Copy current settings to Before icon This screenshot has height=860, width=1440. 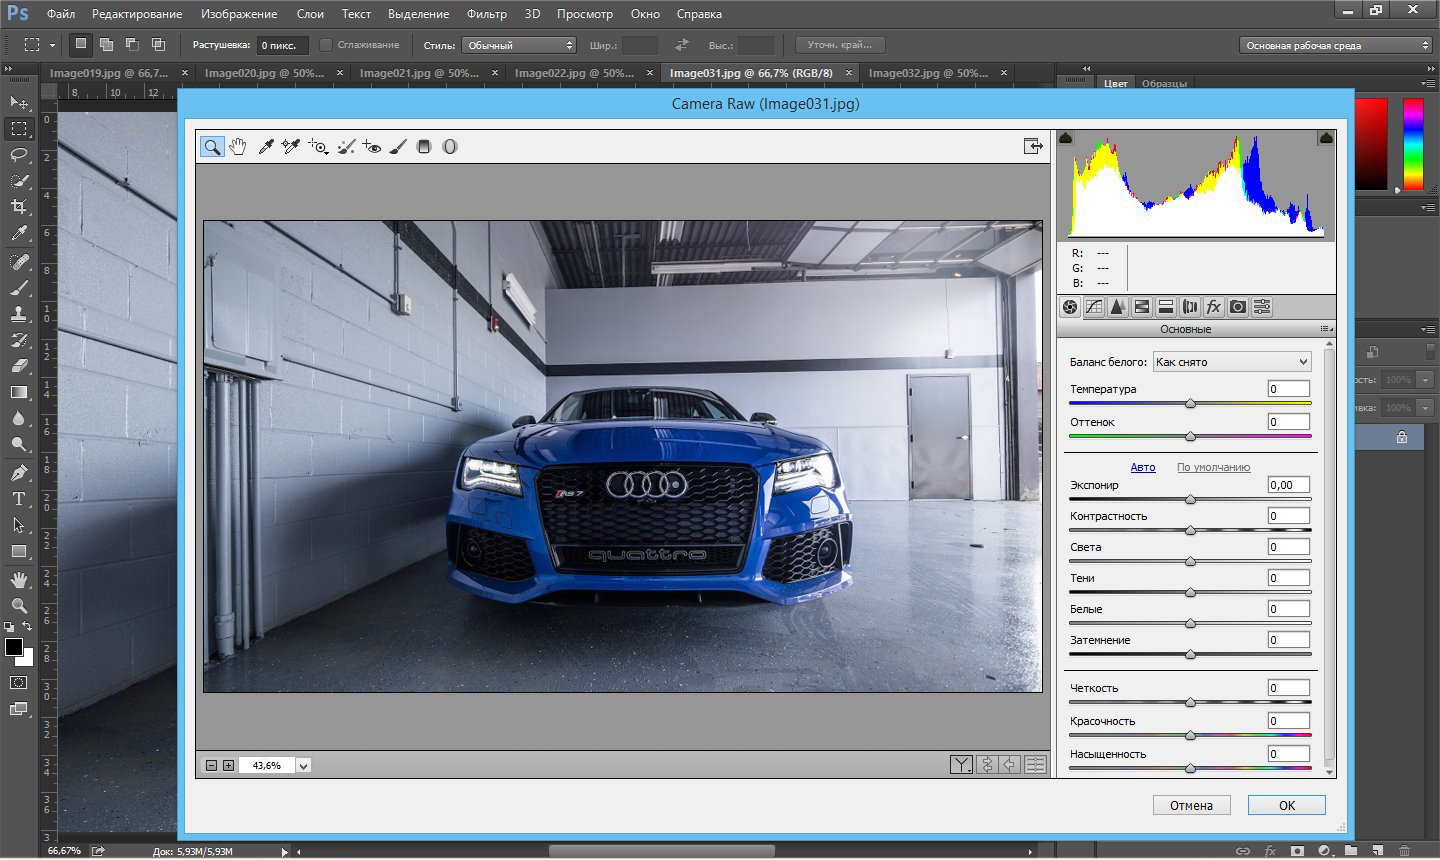(x=1010, y=765)
